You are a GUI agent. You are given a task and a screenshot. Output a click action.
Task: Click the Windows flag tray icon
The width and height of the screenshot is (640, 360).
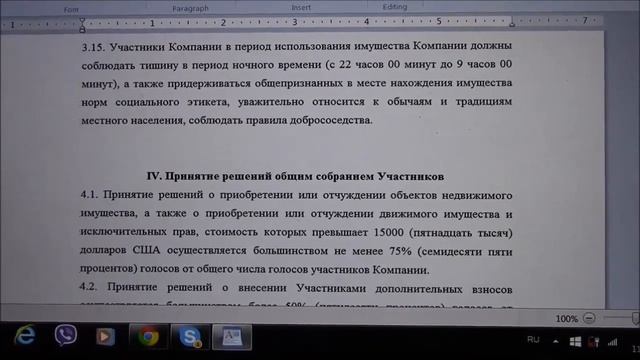(x=575, y=342)
